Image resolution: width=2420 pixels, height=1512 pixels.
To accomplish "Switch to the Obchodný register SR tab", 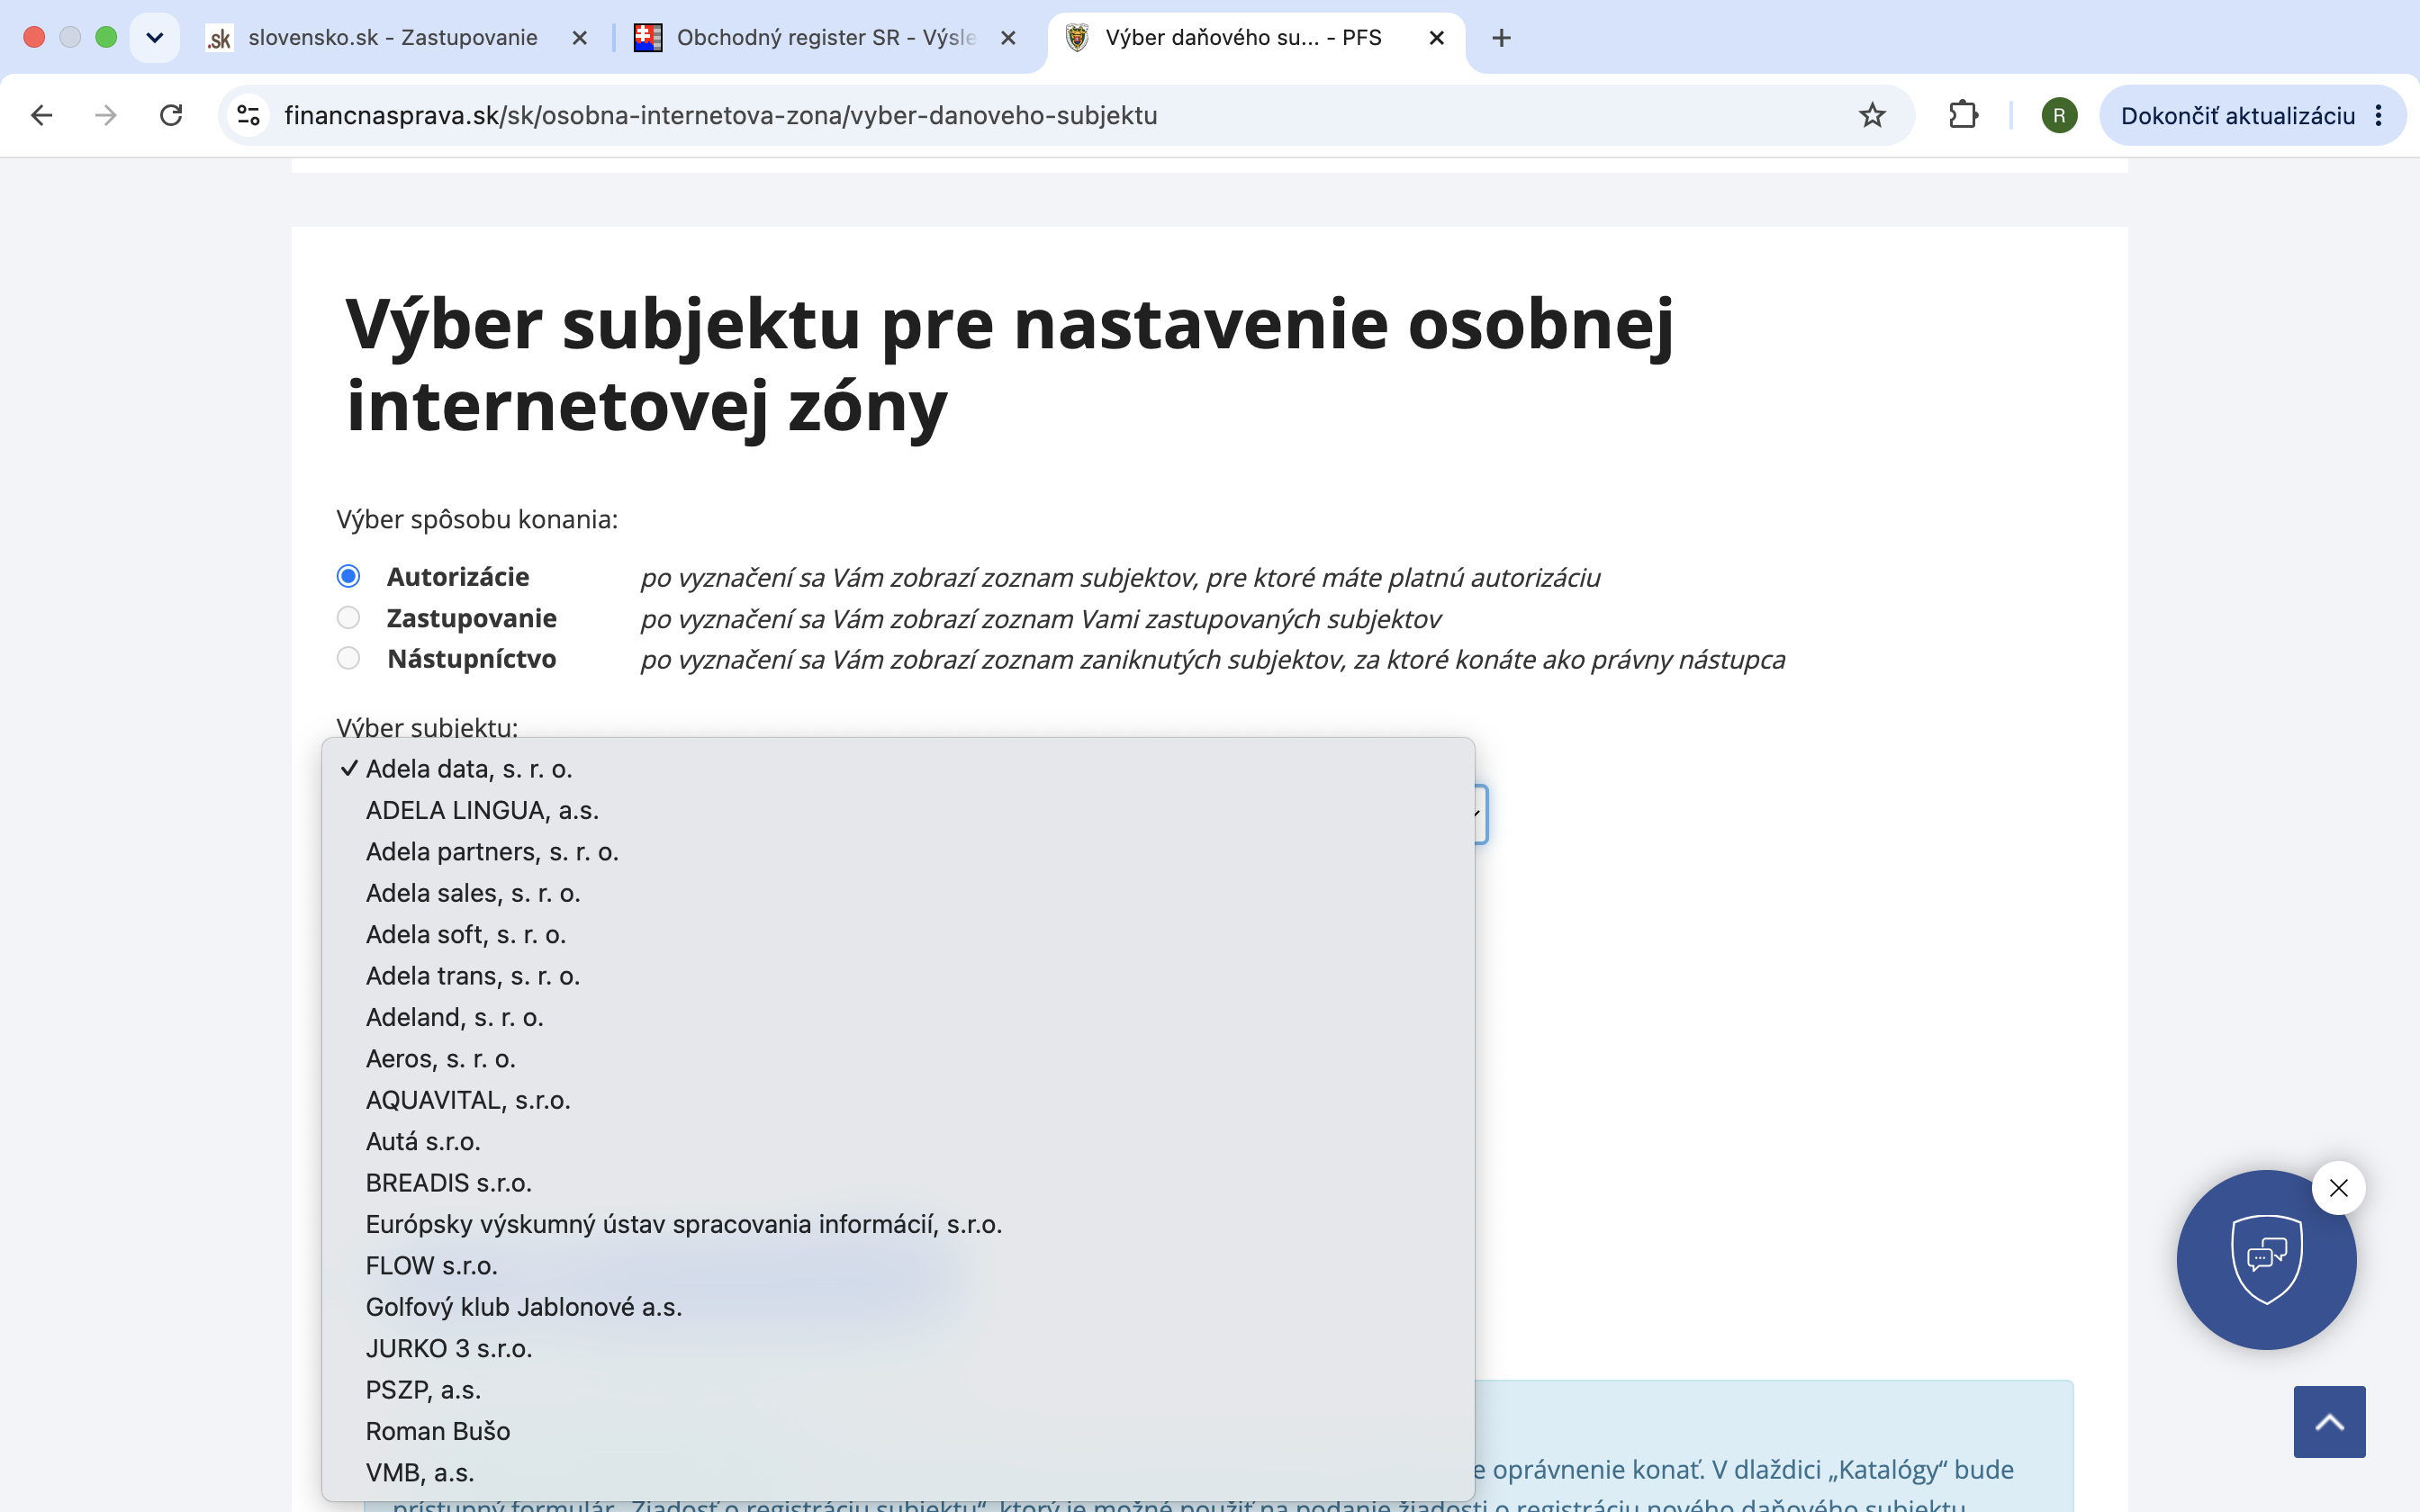I will (x=825, y=38).
